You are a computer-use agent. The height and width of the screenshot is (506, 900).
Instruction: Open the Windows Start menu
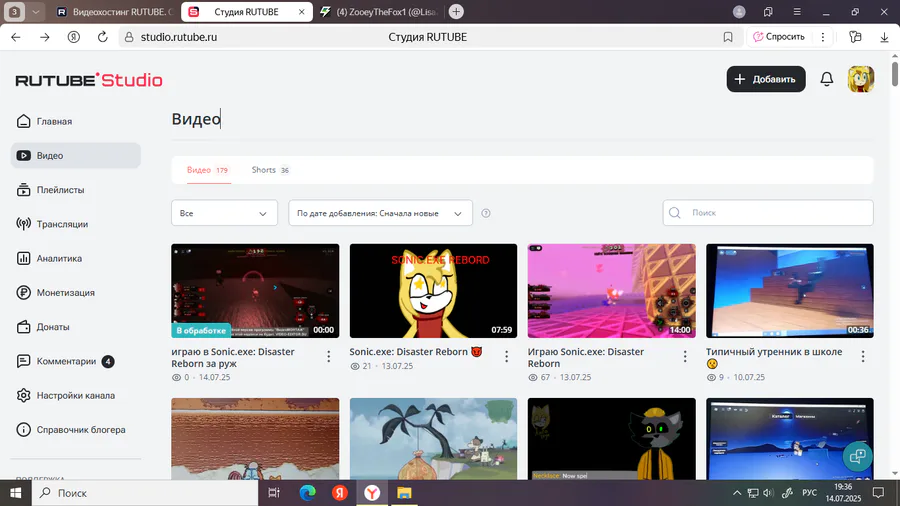[15, 493]
